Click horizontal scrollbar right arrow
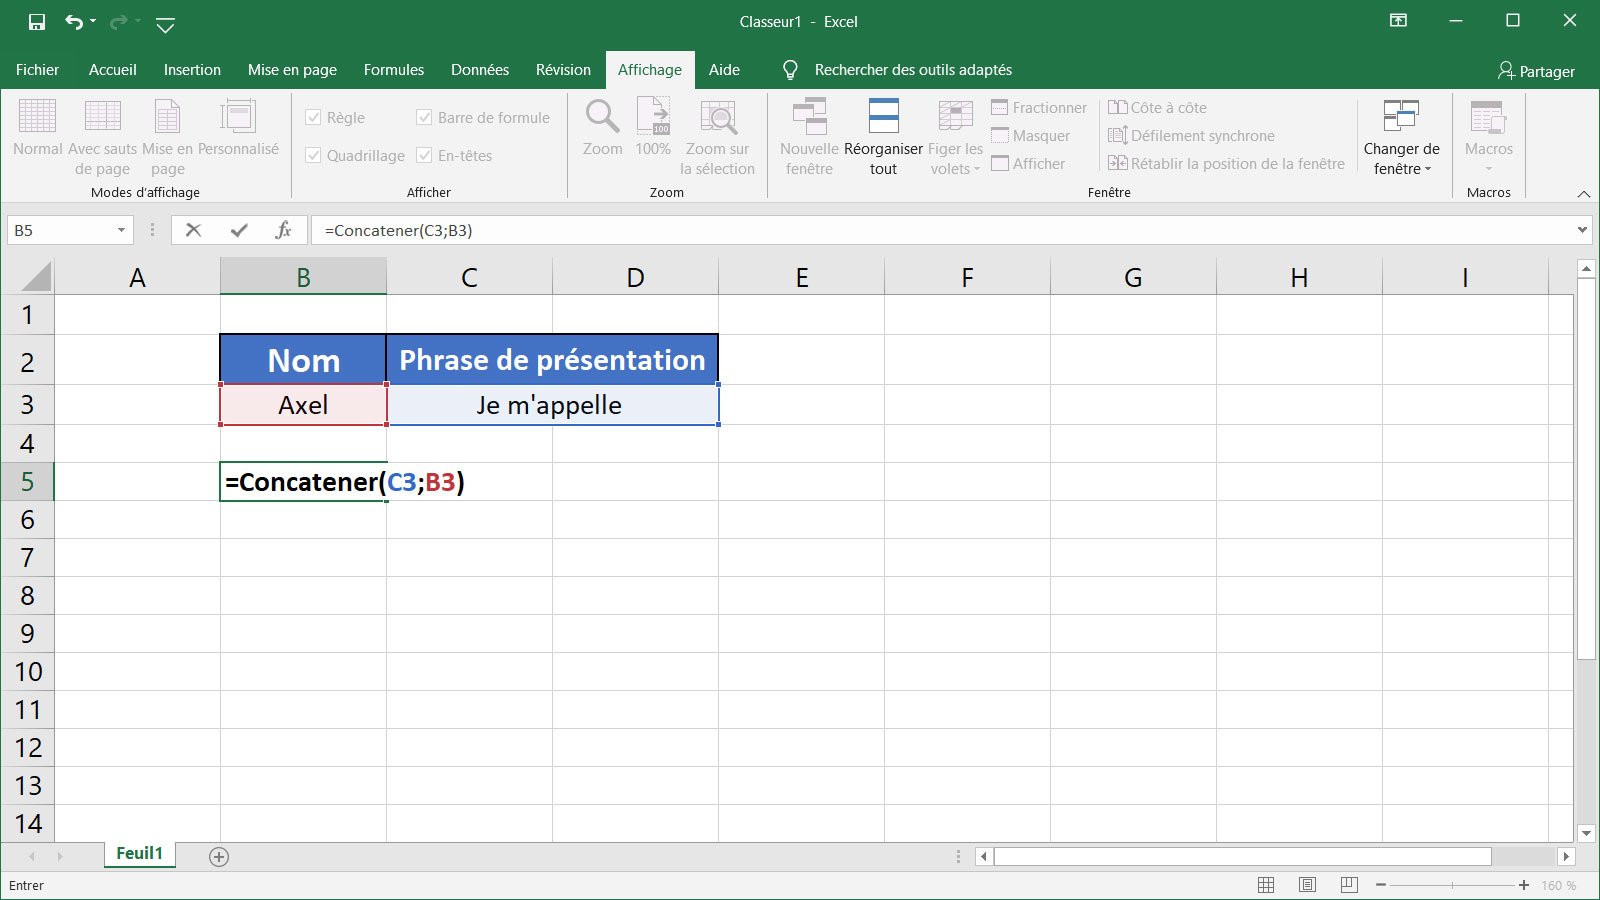Viewport: 1600px width, 900px height. click(x=1566, y=856)
